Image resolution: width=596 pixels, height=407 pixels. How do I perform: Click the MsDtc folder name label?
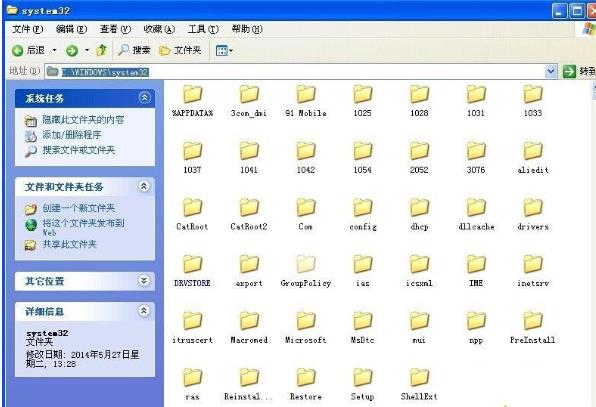[363, 340]
